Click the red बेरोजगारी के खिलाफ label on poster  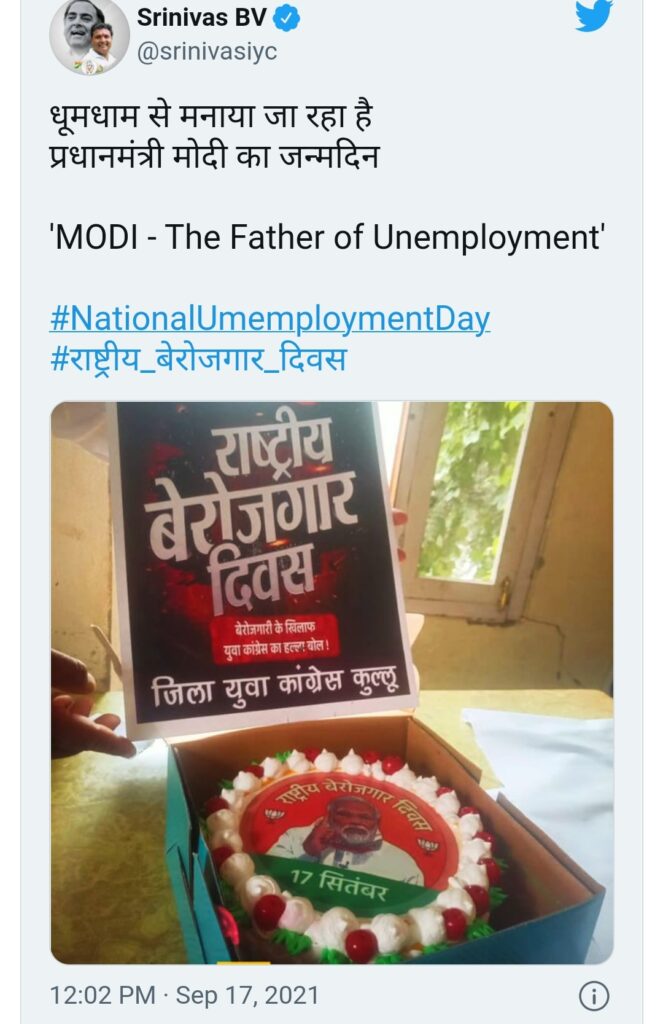coord(276,638)
